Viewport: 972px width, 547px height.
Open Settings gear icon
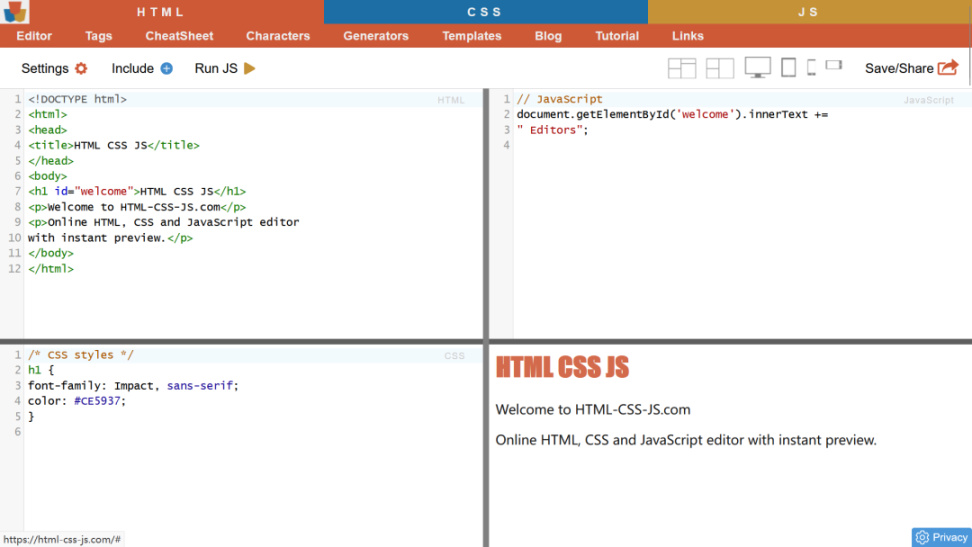81,68
